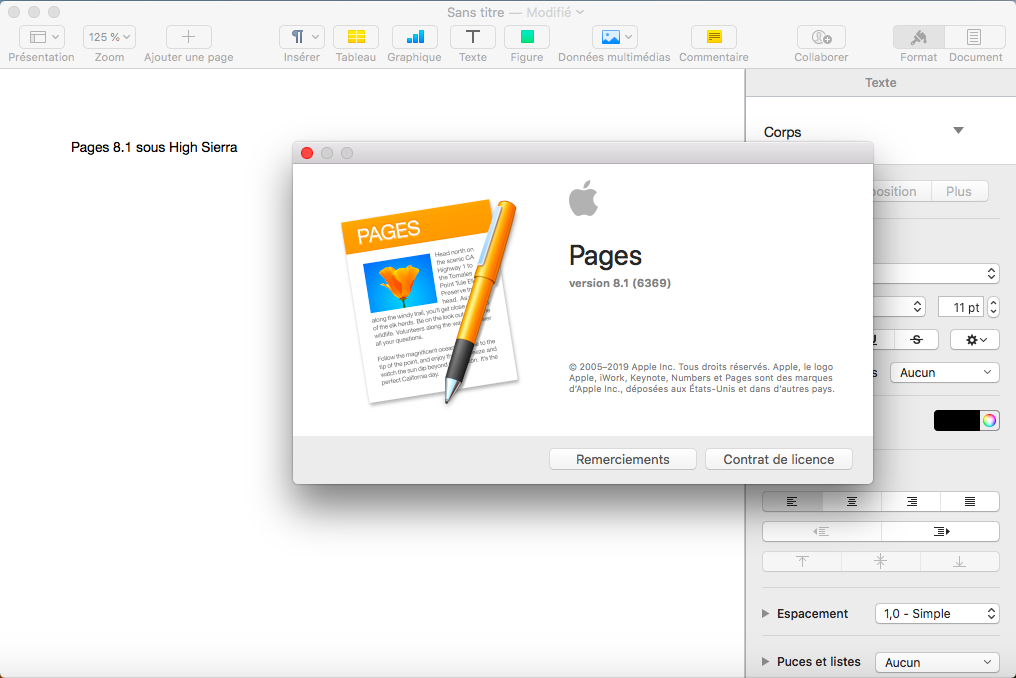Align text vertically to middle
The height and width of the screenshot is (678, 1016).
click(881, 561)
